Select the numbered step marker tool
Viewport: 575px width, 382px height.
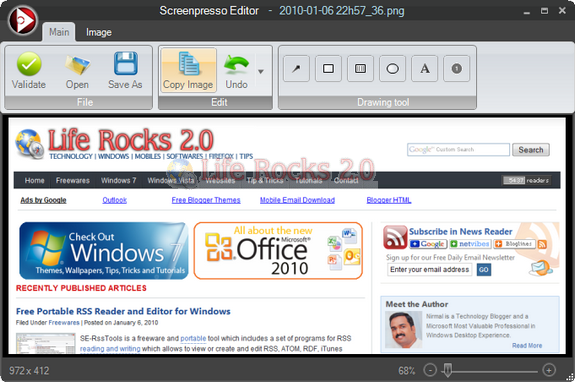point(457,69)
